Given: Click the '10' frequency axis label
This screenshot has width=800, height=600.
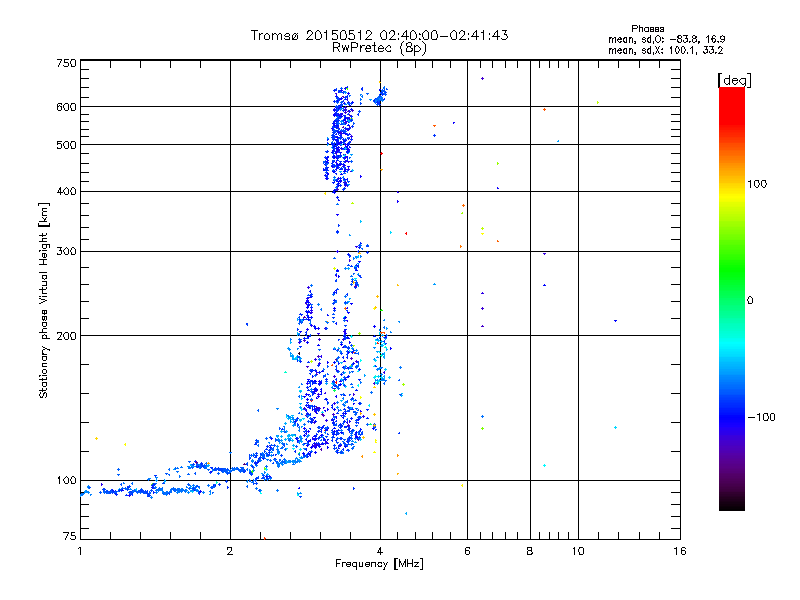Looking at the screenshot, I should tap(578, 551).
